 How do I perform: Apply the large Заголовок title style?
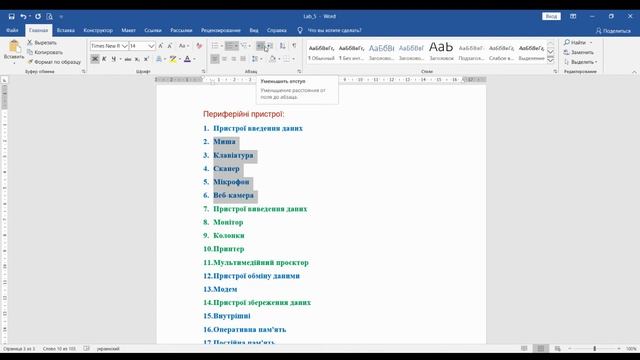[441, 52]
